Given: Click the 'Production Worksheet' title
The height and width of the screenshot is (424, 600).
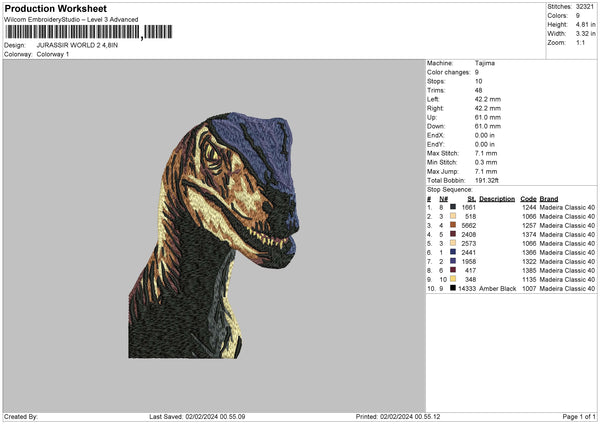Looking at the screenshot, I should click(55, 8).
